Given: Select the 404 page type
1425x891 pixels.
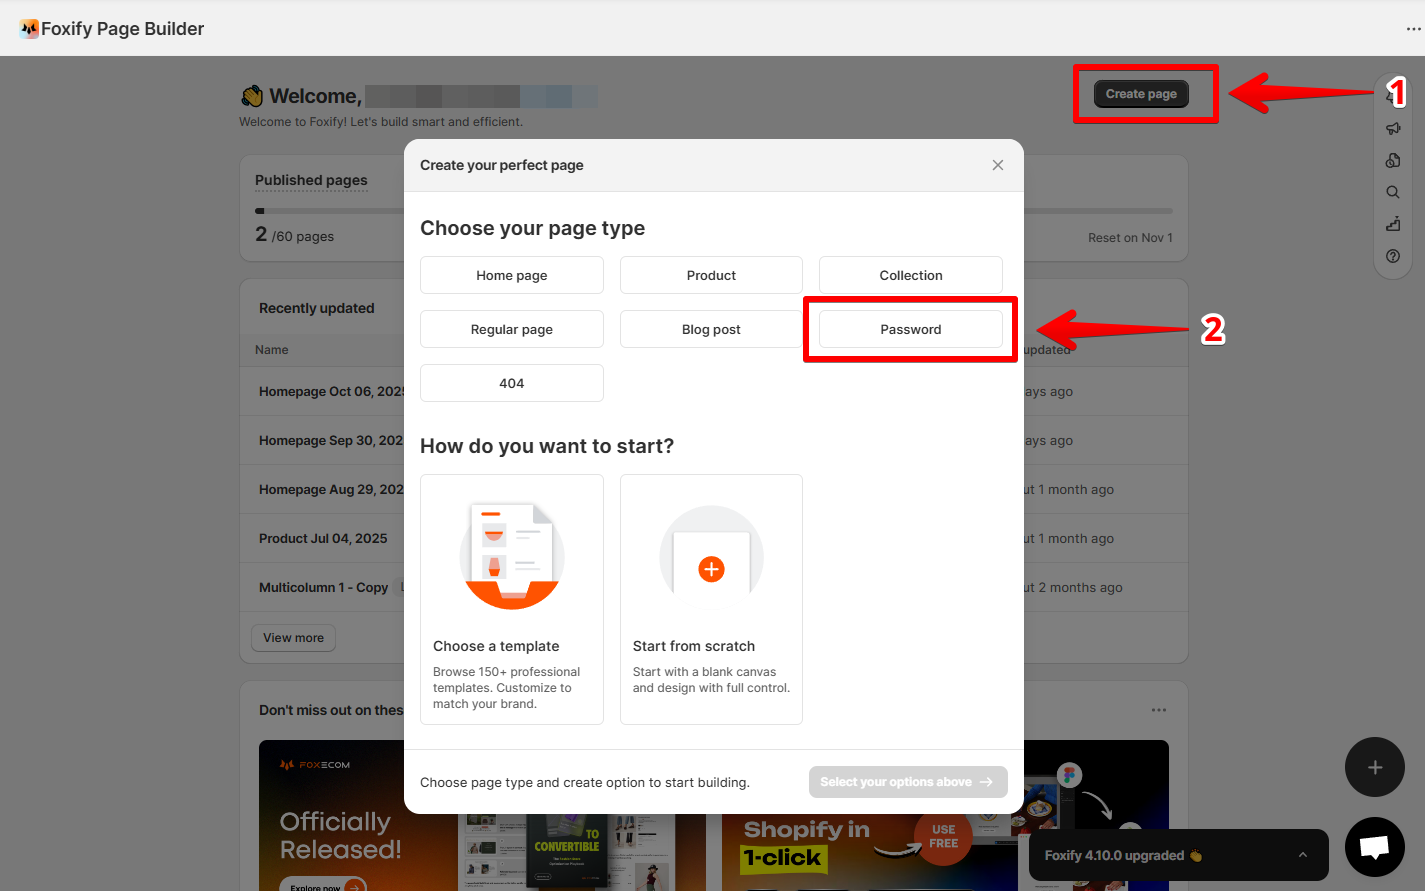Looking at the screenshot, I should [x=512, y=383].
